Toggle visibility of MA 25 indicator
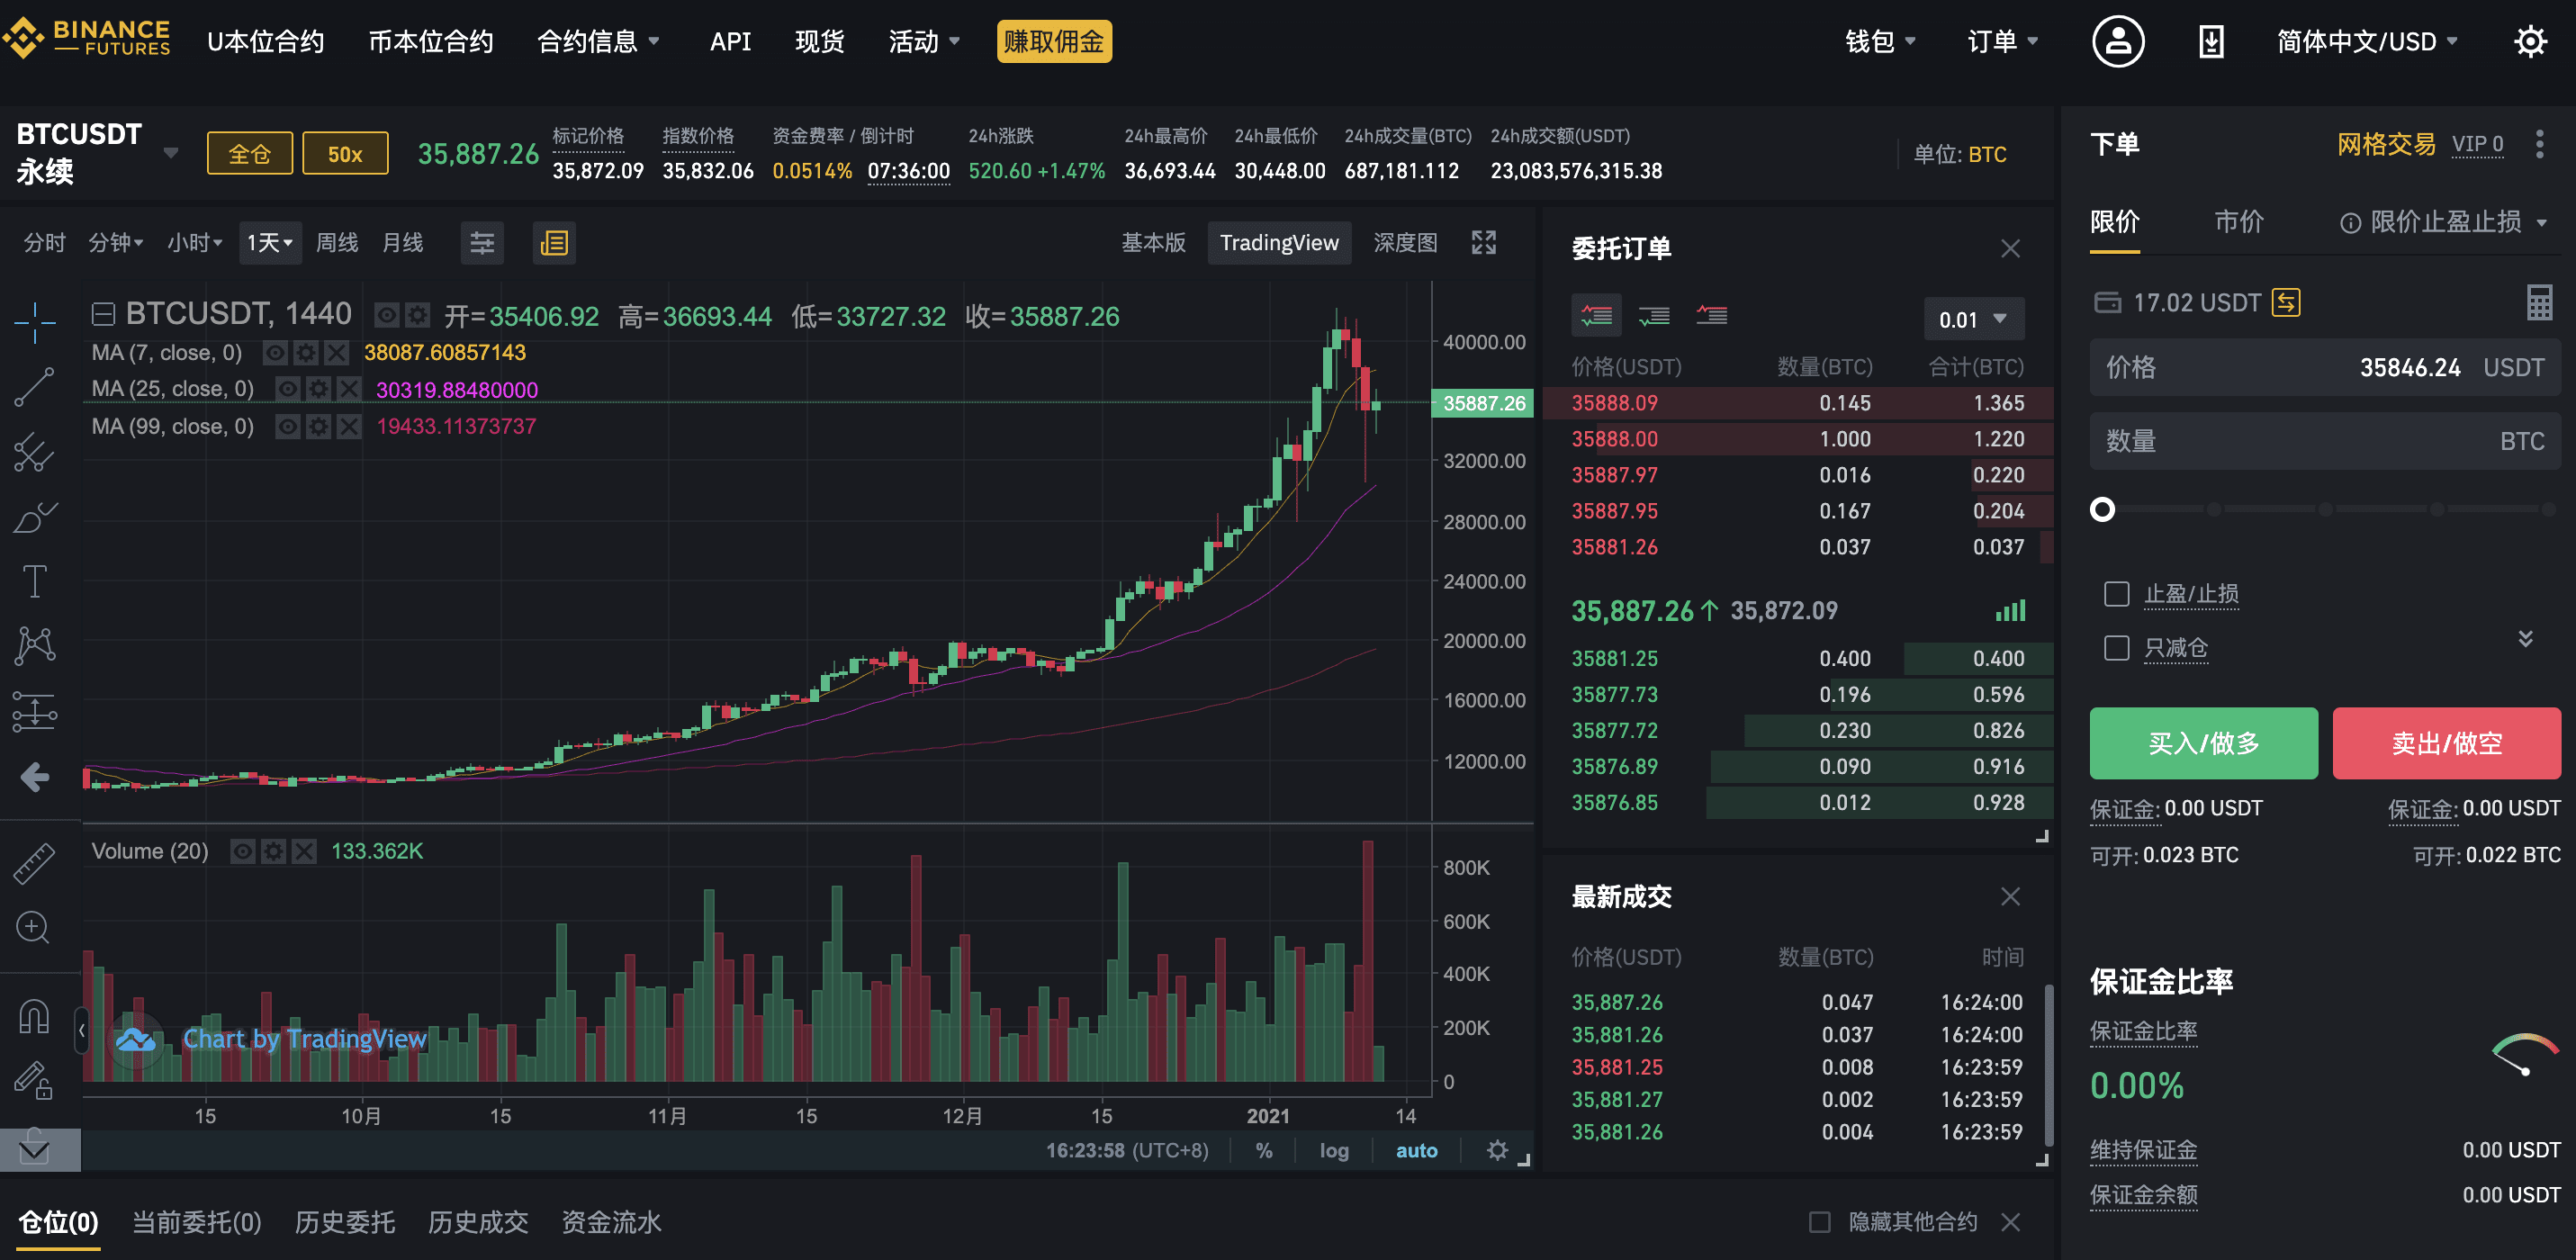Viewport: 2576px width, 1260px height. pos(287,389)
